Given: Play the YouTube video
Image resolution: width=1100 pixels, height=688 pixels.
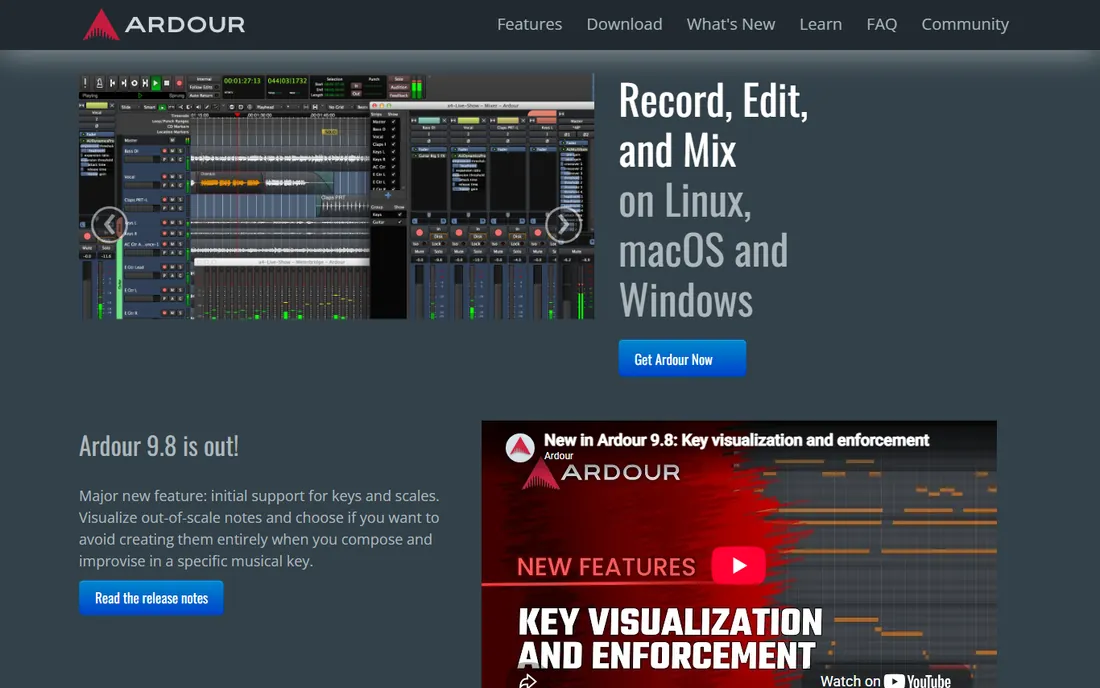Looking at the screenshot, I should pos(739,565).
